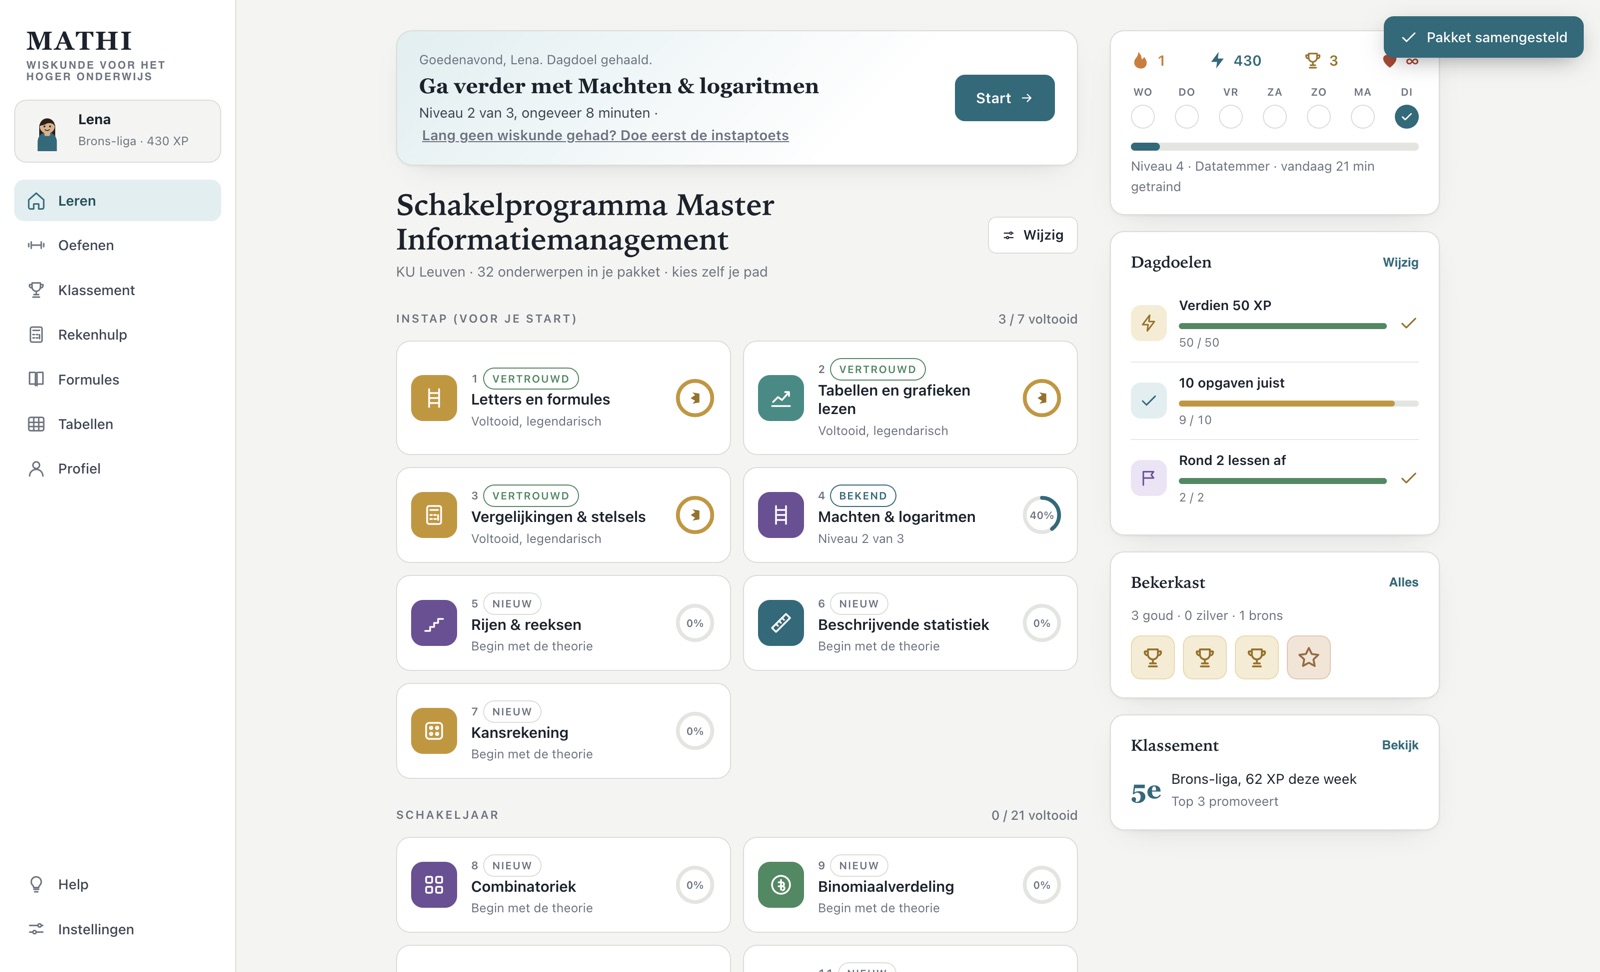Click the Pakket samengesteld notification

click(x=1483, y=37)
